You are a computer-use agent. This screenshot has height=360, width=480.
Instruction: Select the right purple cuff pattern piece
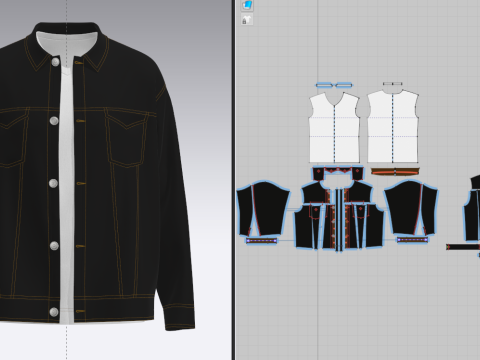[x=412, y=240]
